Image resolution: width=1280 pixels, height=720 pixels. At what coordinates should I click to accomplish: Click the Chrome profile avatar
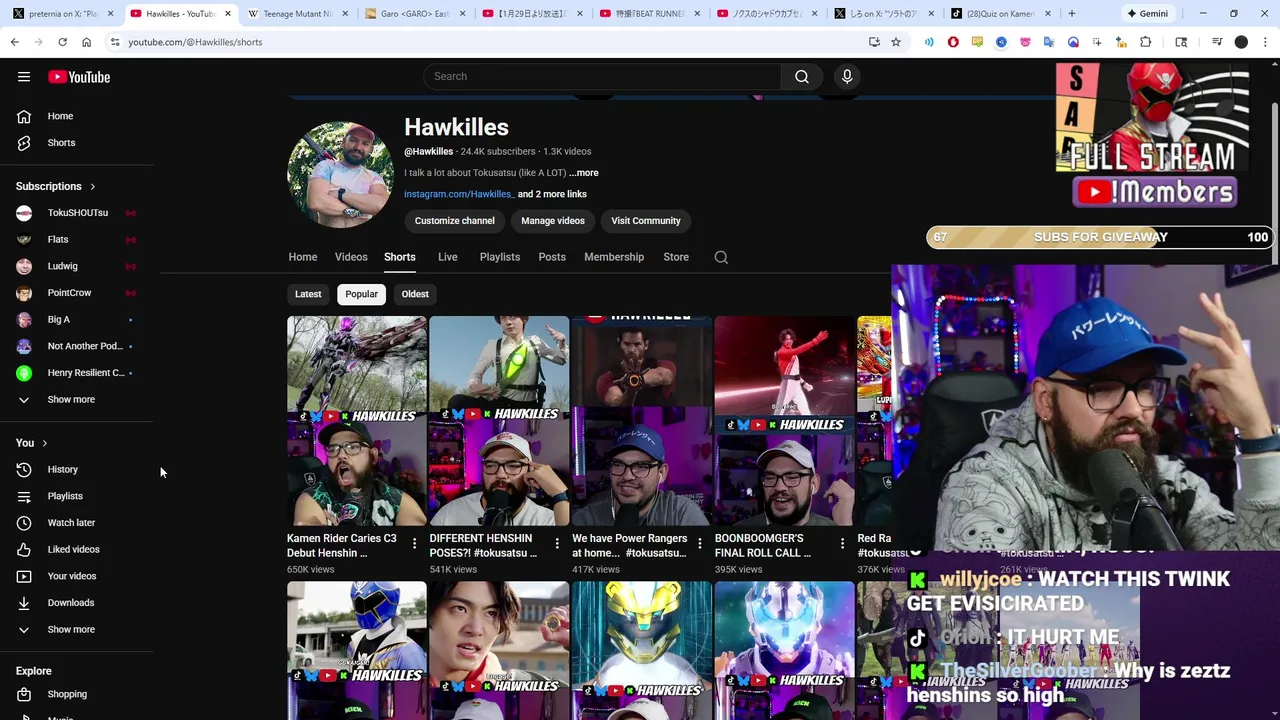1241,42
